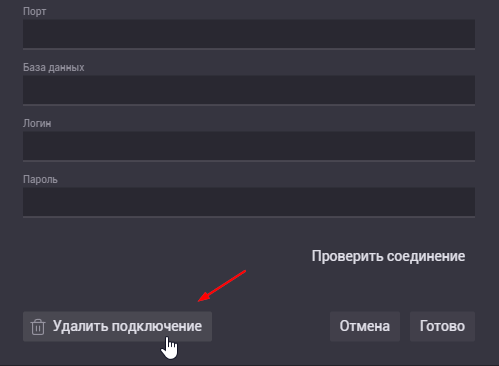Click the "Порт" field label
The image size is (499, 366).
[x=35, y=12]
